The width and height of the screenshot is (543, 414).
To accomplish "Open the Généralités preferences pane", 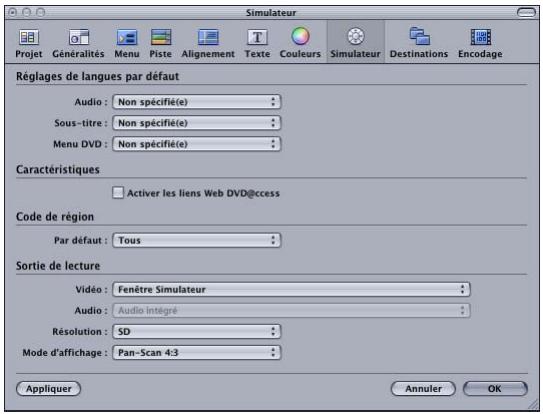I will pos(78,43).
